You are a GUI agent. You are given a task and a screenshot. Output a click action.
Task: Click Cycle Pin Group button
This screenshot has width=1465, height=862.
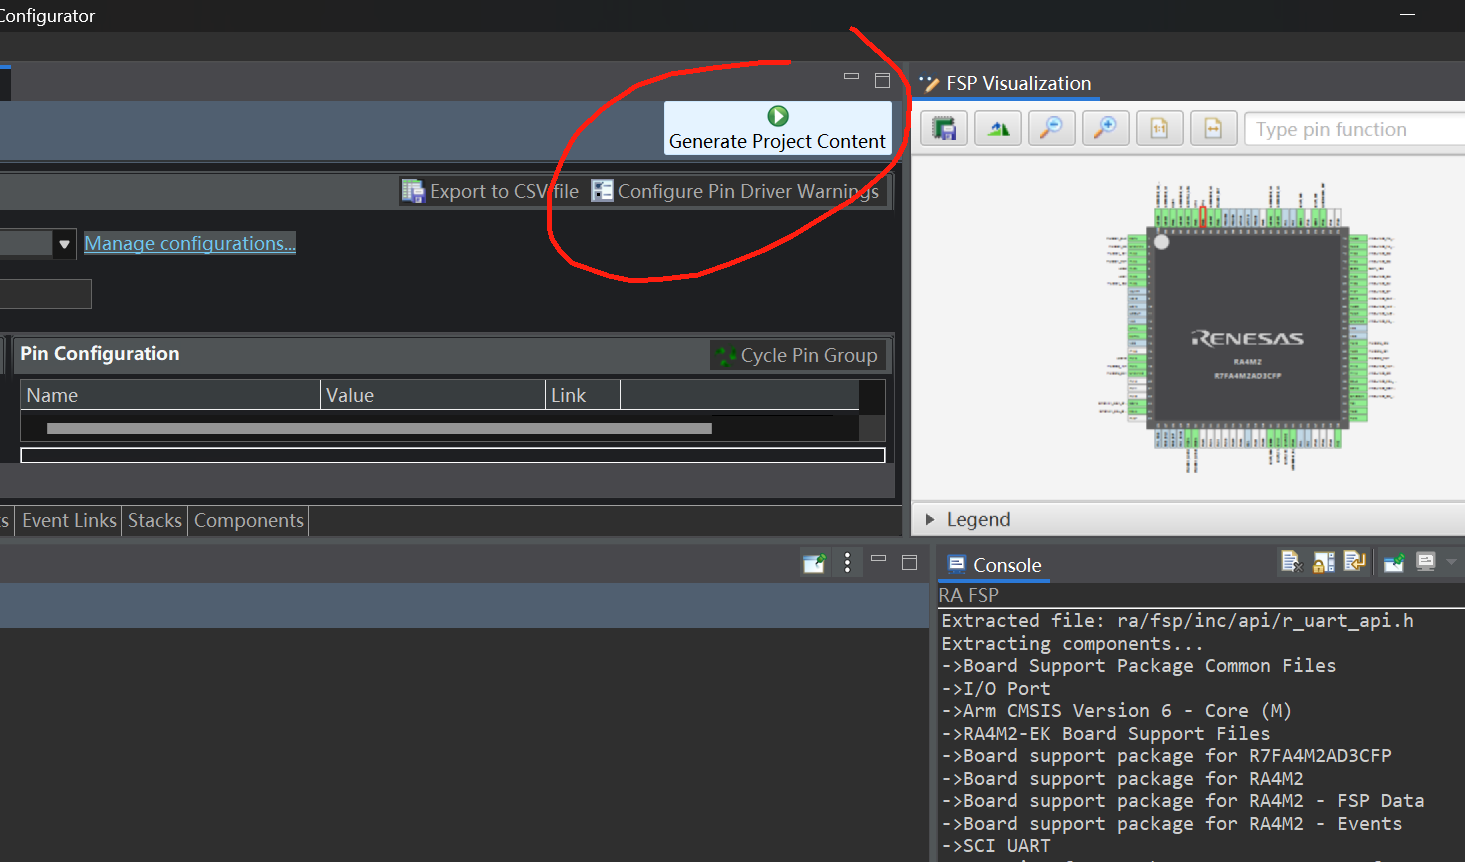[798, 355]
